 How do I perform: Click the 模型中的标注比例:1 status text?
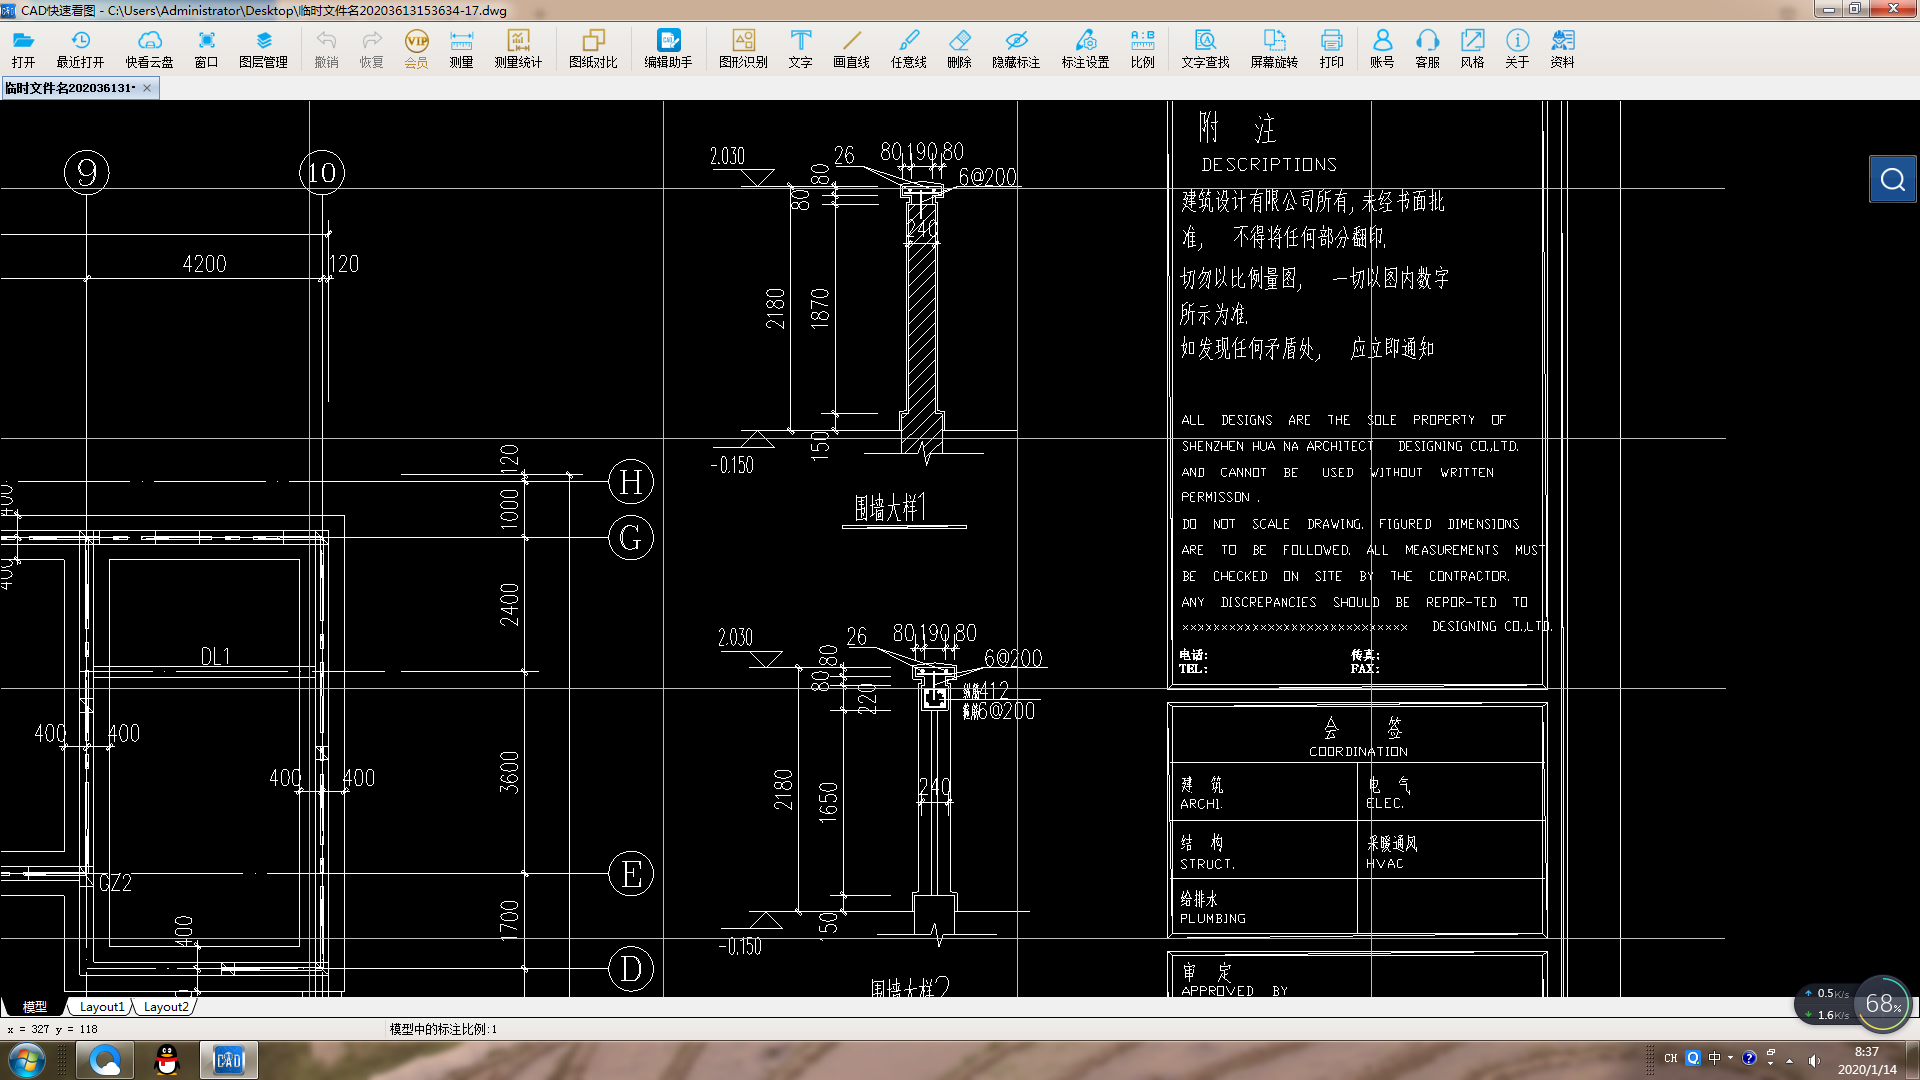[443, 1029]
